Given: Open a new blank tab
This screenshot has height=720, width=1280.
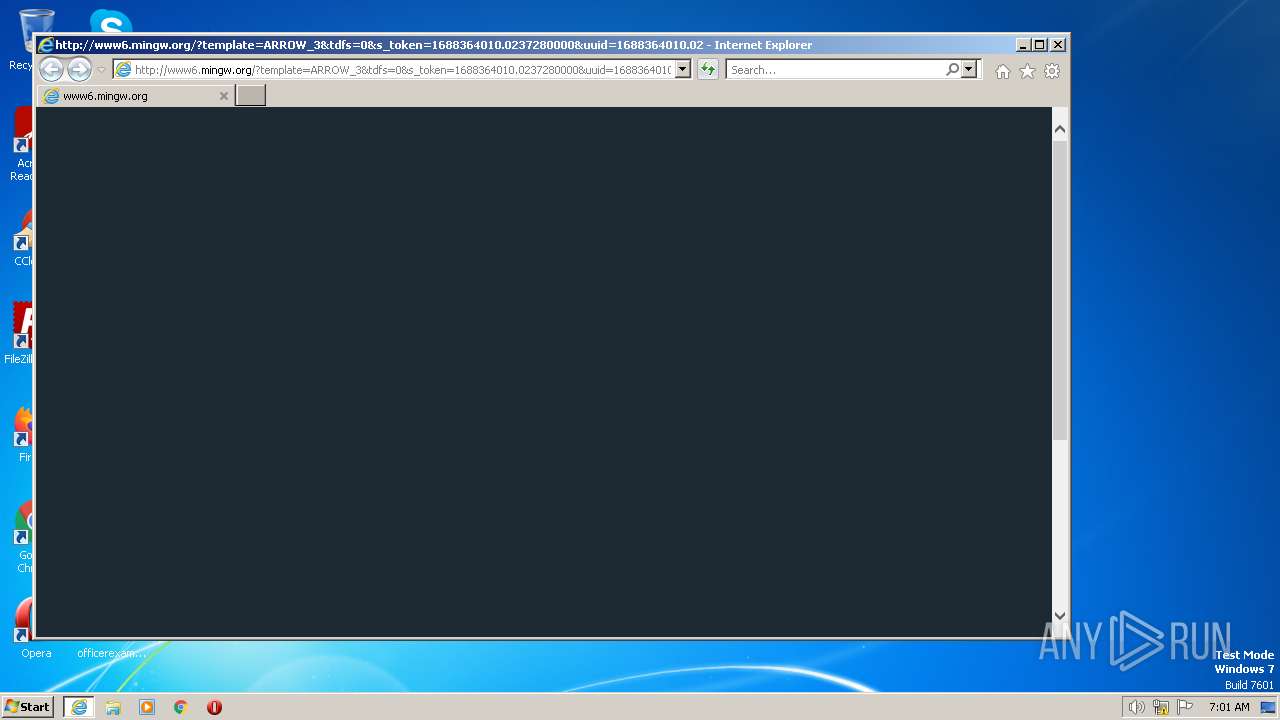Looking at the screenshot, I should click(250, 96).
